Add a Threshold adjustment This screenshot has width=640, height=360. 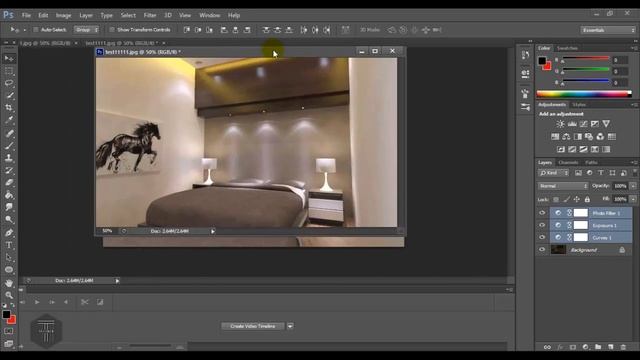(584, 149)
